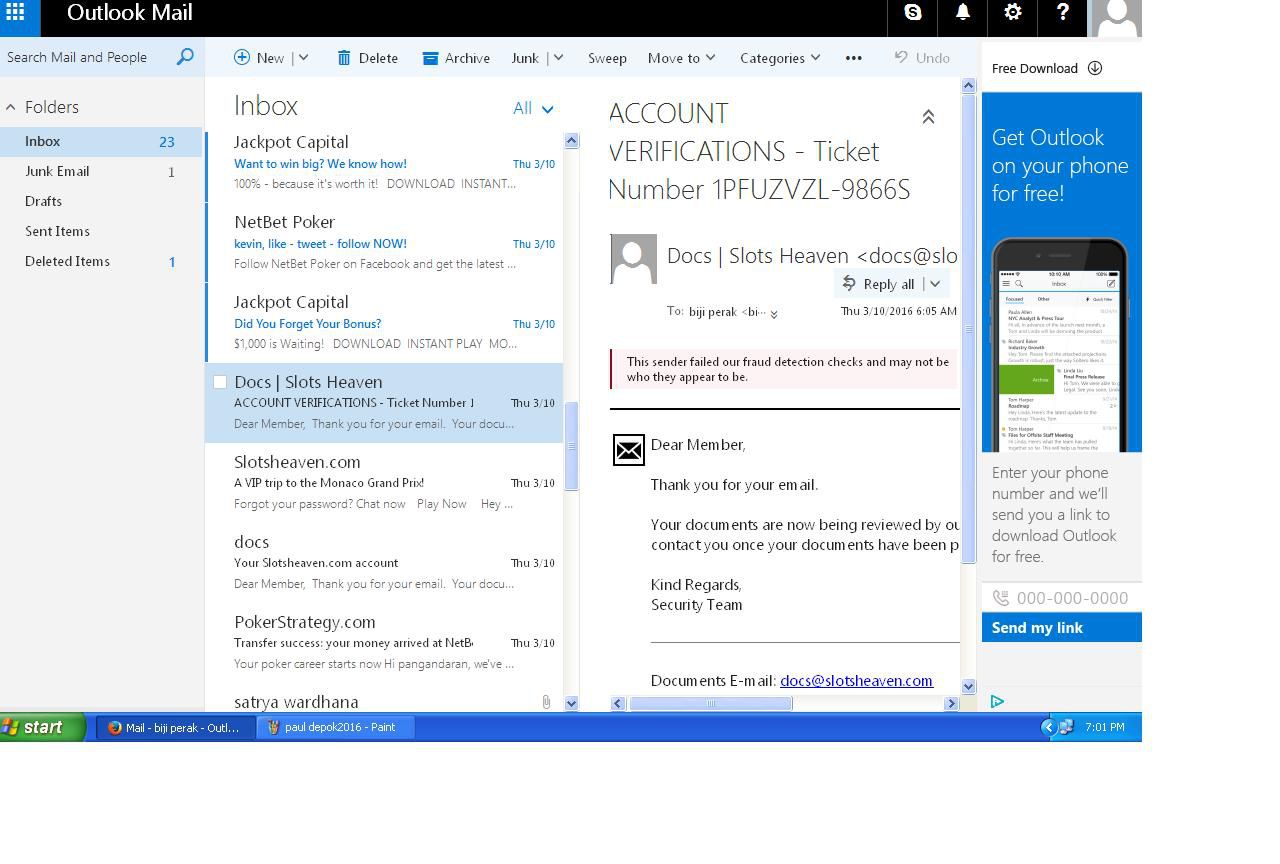Open the docs@slotsheaven.com email link
The image size is (1280, 864).
click(856, 680)
